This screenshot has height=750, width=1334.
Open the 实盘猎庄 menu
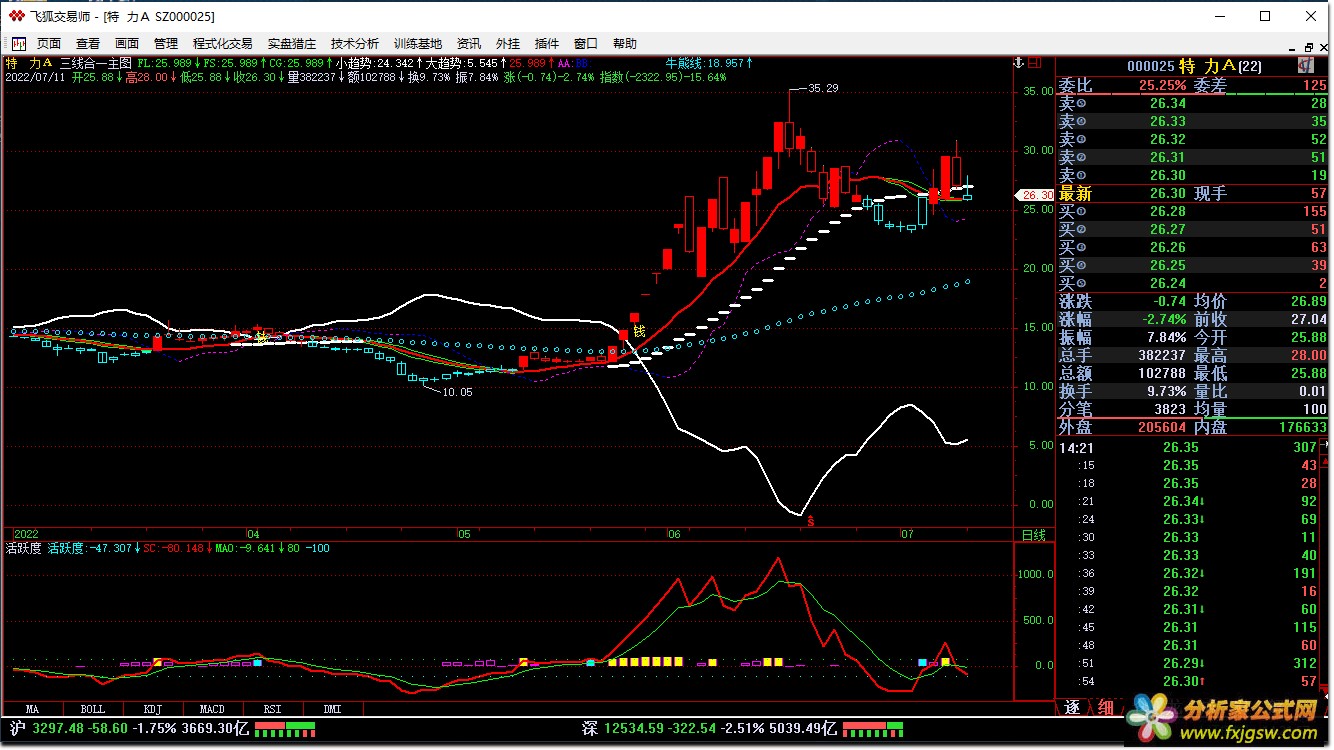pyautogui.click(x=292, y=44)
